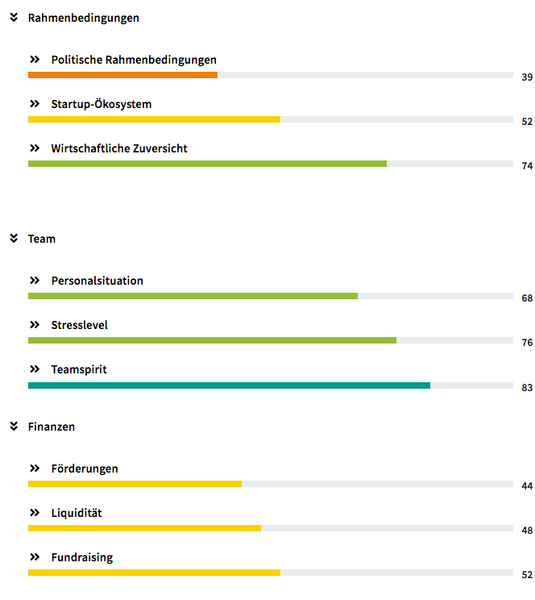Open the Politische Rahmenbedingungen label
This screenshot has height=600, width=535.
click(134, 60)
